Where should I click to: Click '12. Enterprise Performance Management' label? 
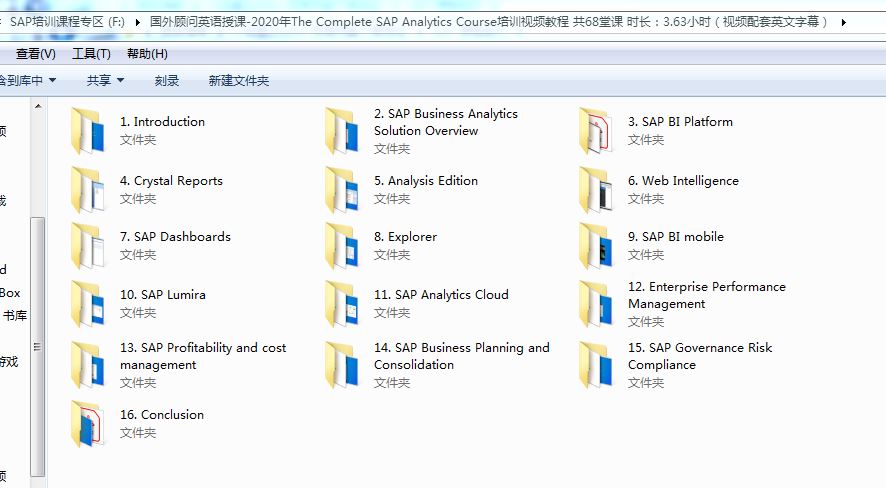pos(706,295)
